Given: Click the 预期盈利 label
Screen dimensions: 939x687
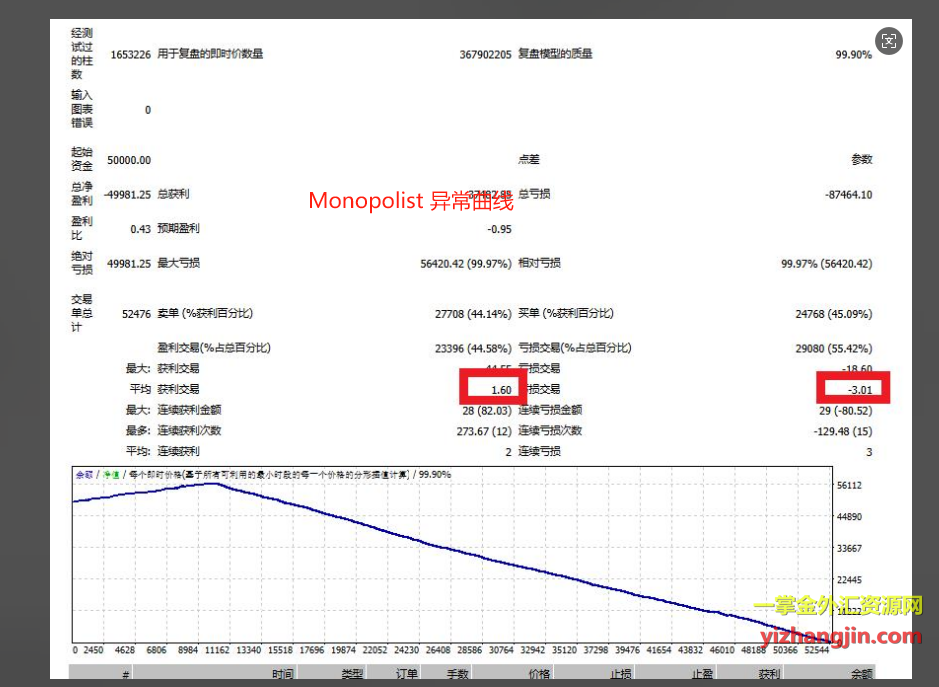Looking at the screenshot, I should coord(178,229).
